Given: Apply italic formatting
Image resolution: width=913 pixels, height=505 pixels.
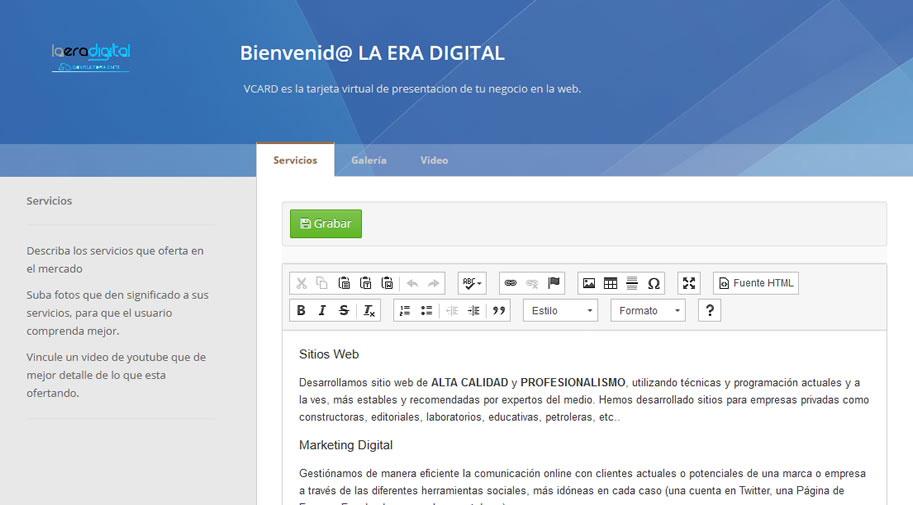Looking at the screenshot, I should pyautogui.click(x=322, y=311).
